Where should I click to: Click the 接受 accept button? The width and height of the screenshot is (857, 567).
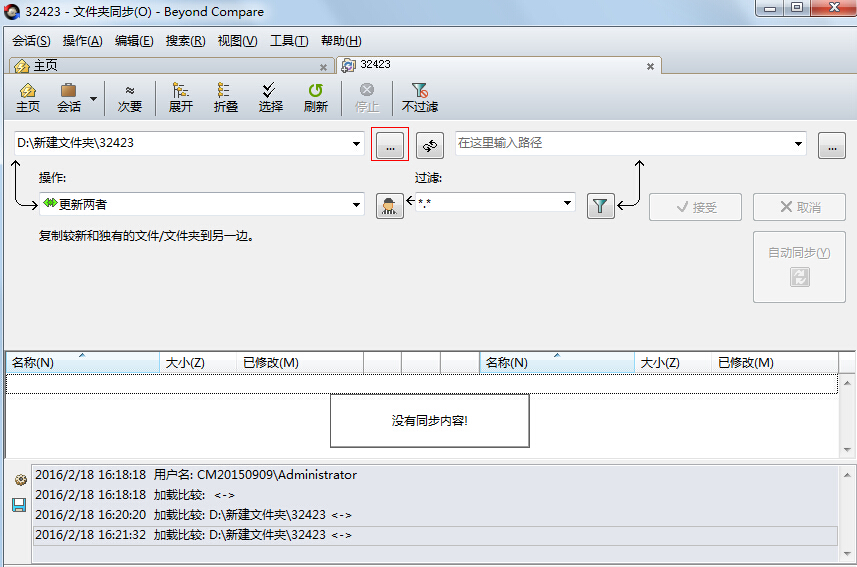click(695, 207)
